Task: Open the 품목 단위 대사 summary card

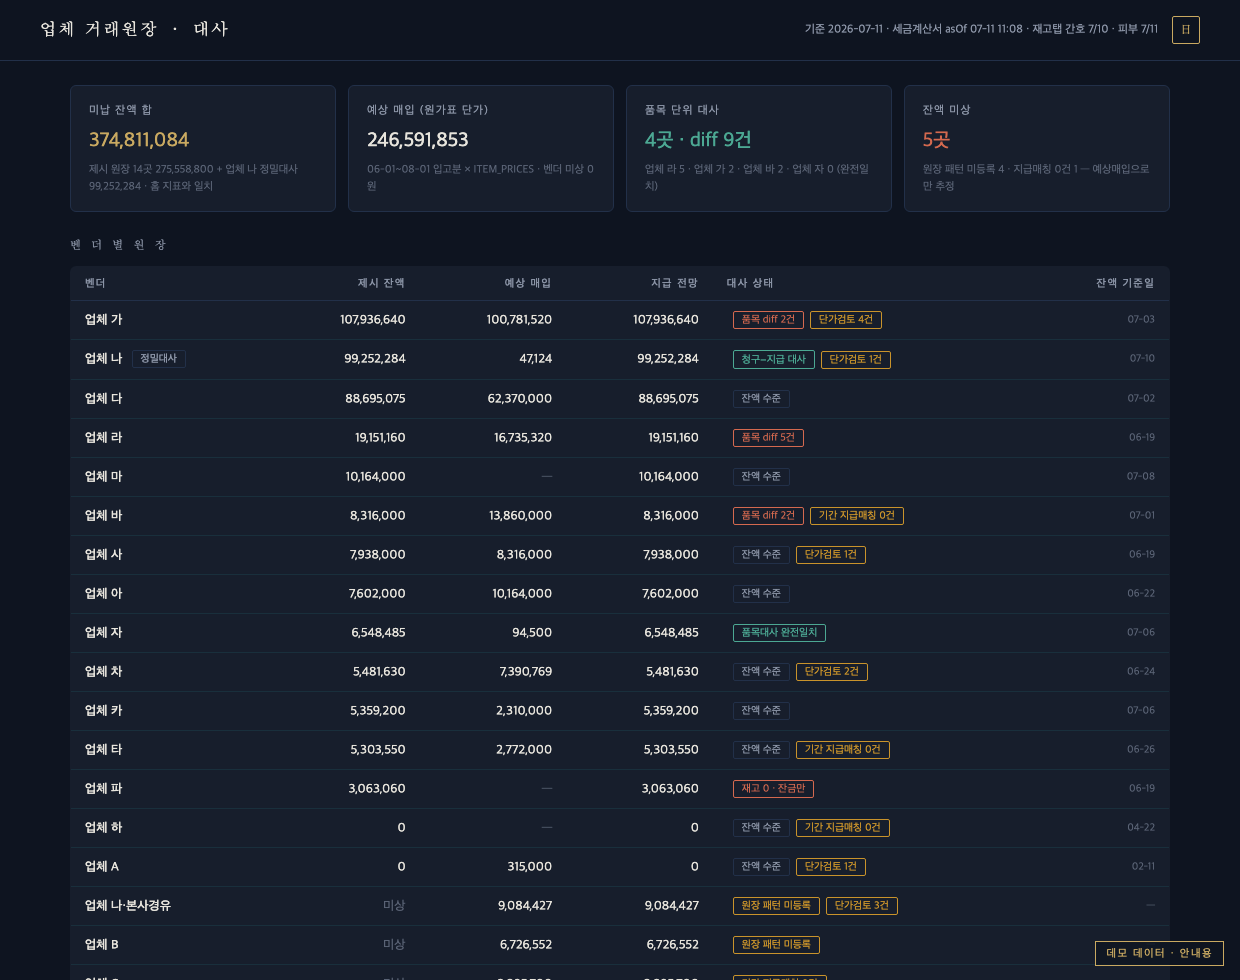Action: (x=759, y=148)
